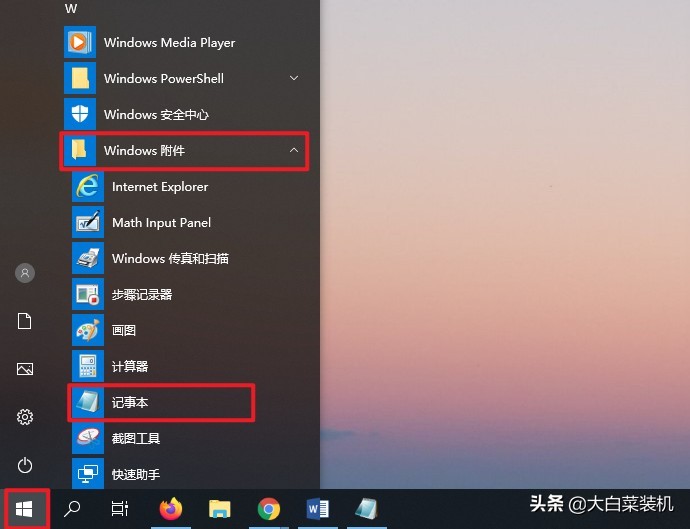
Task: Open 快速助手 quick assist icon
Action: point(88,474)
